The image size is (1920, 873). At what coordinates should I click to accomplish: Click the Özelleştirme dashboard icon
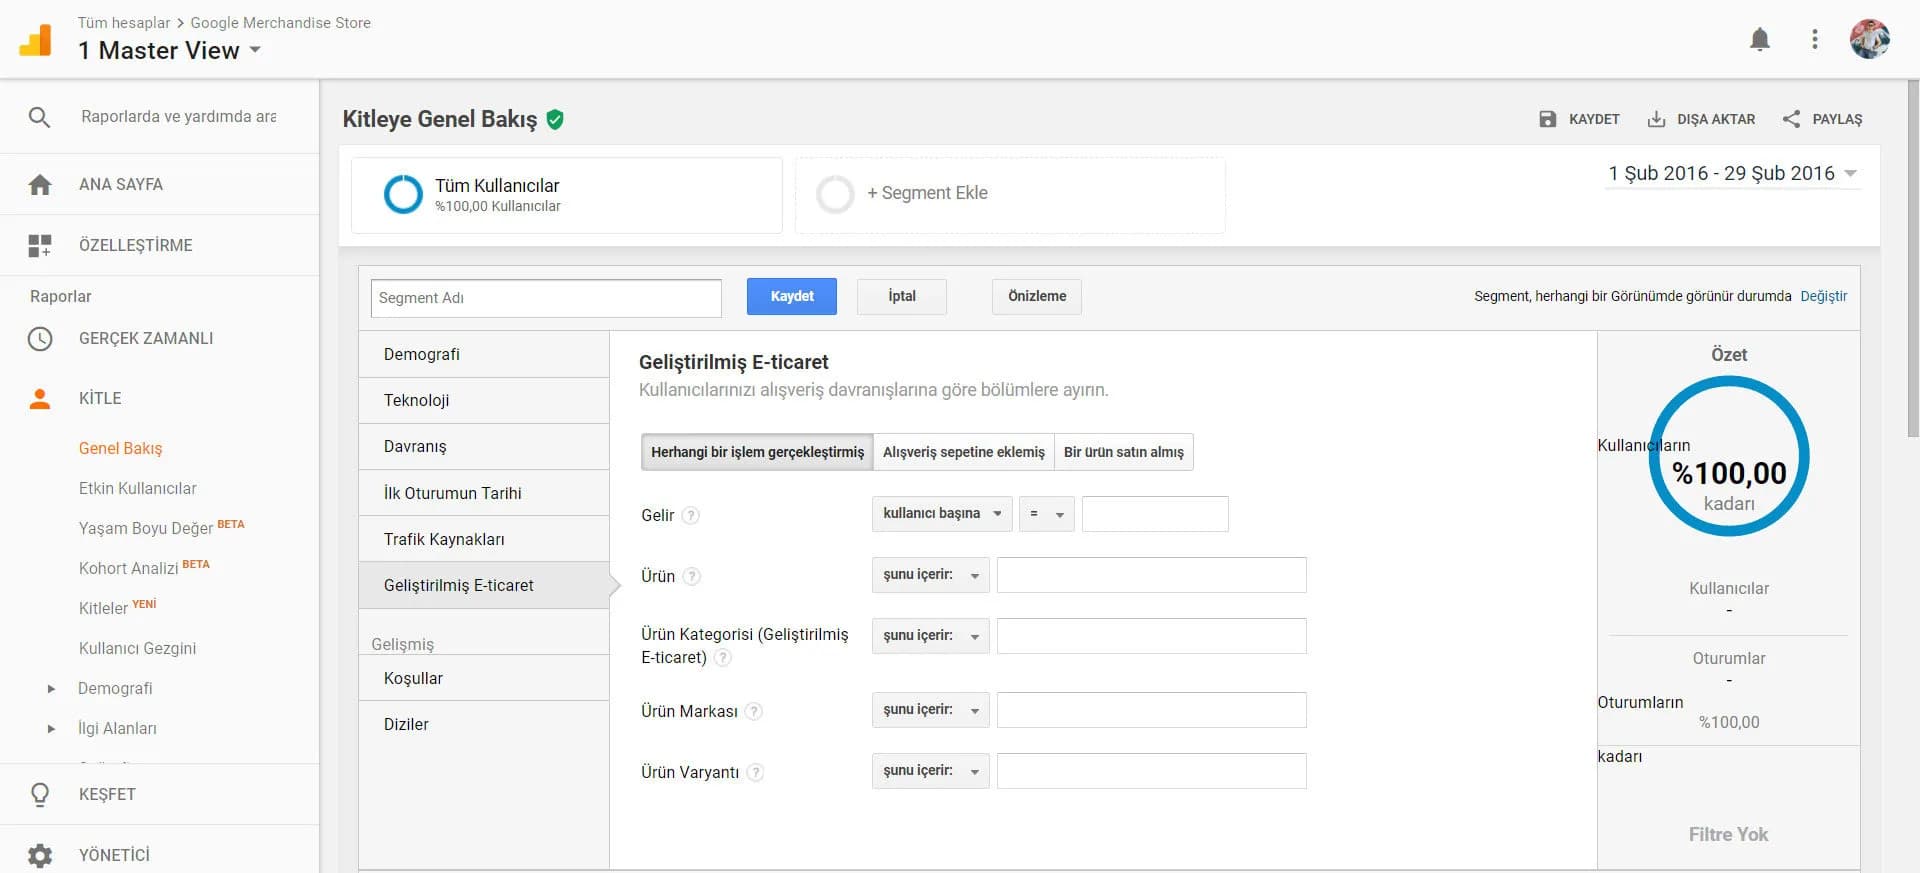40,245
